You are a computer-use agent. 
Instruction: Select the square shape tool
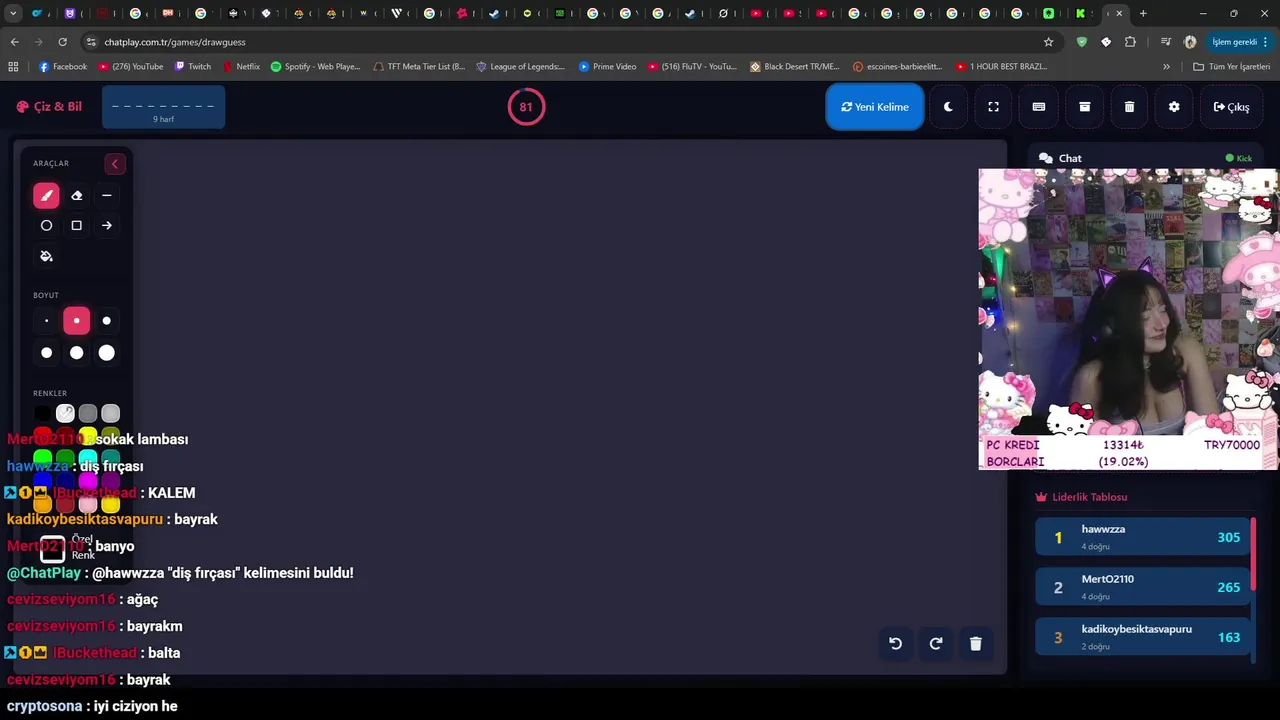coord(76,226)
